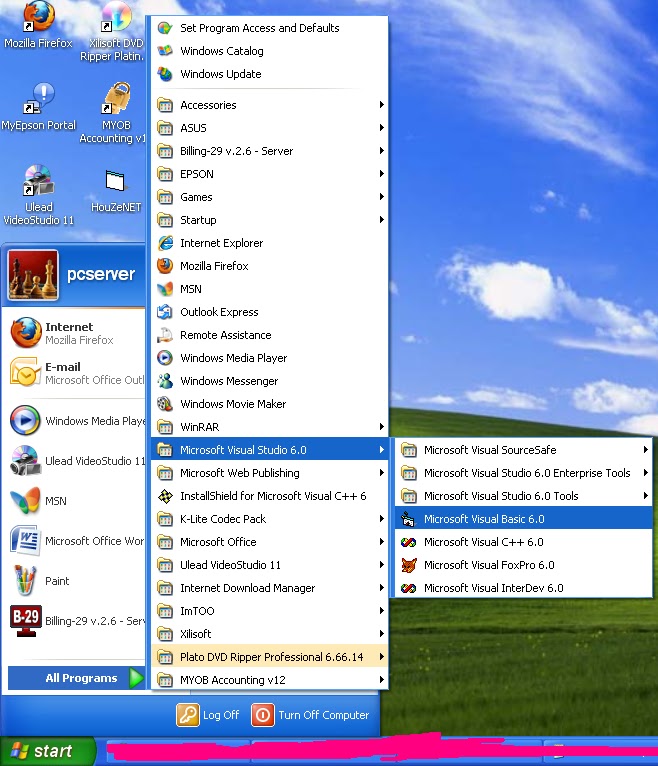The image size is (658, 766).
Task: Expand Microsoft Visual SourceSafe submenu
Action: 524,449
